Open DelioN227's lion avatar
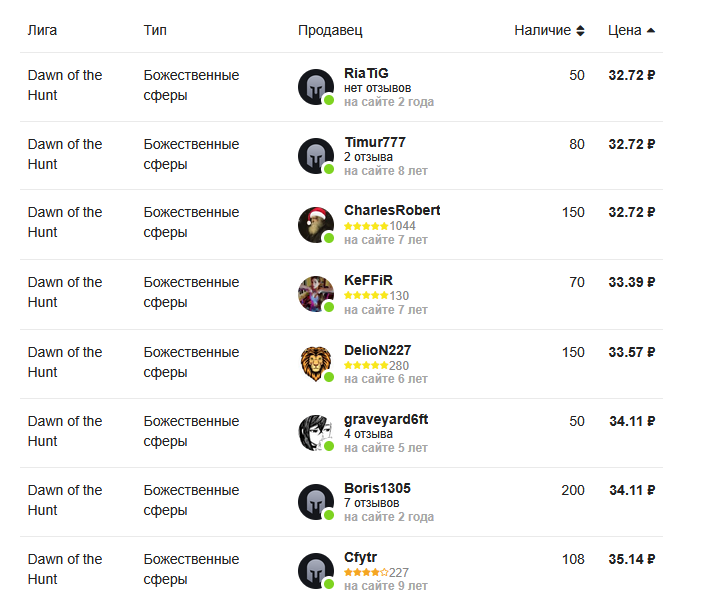The image size is (722, 598). [316, 364]
